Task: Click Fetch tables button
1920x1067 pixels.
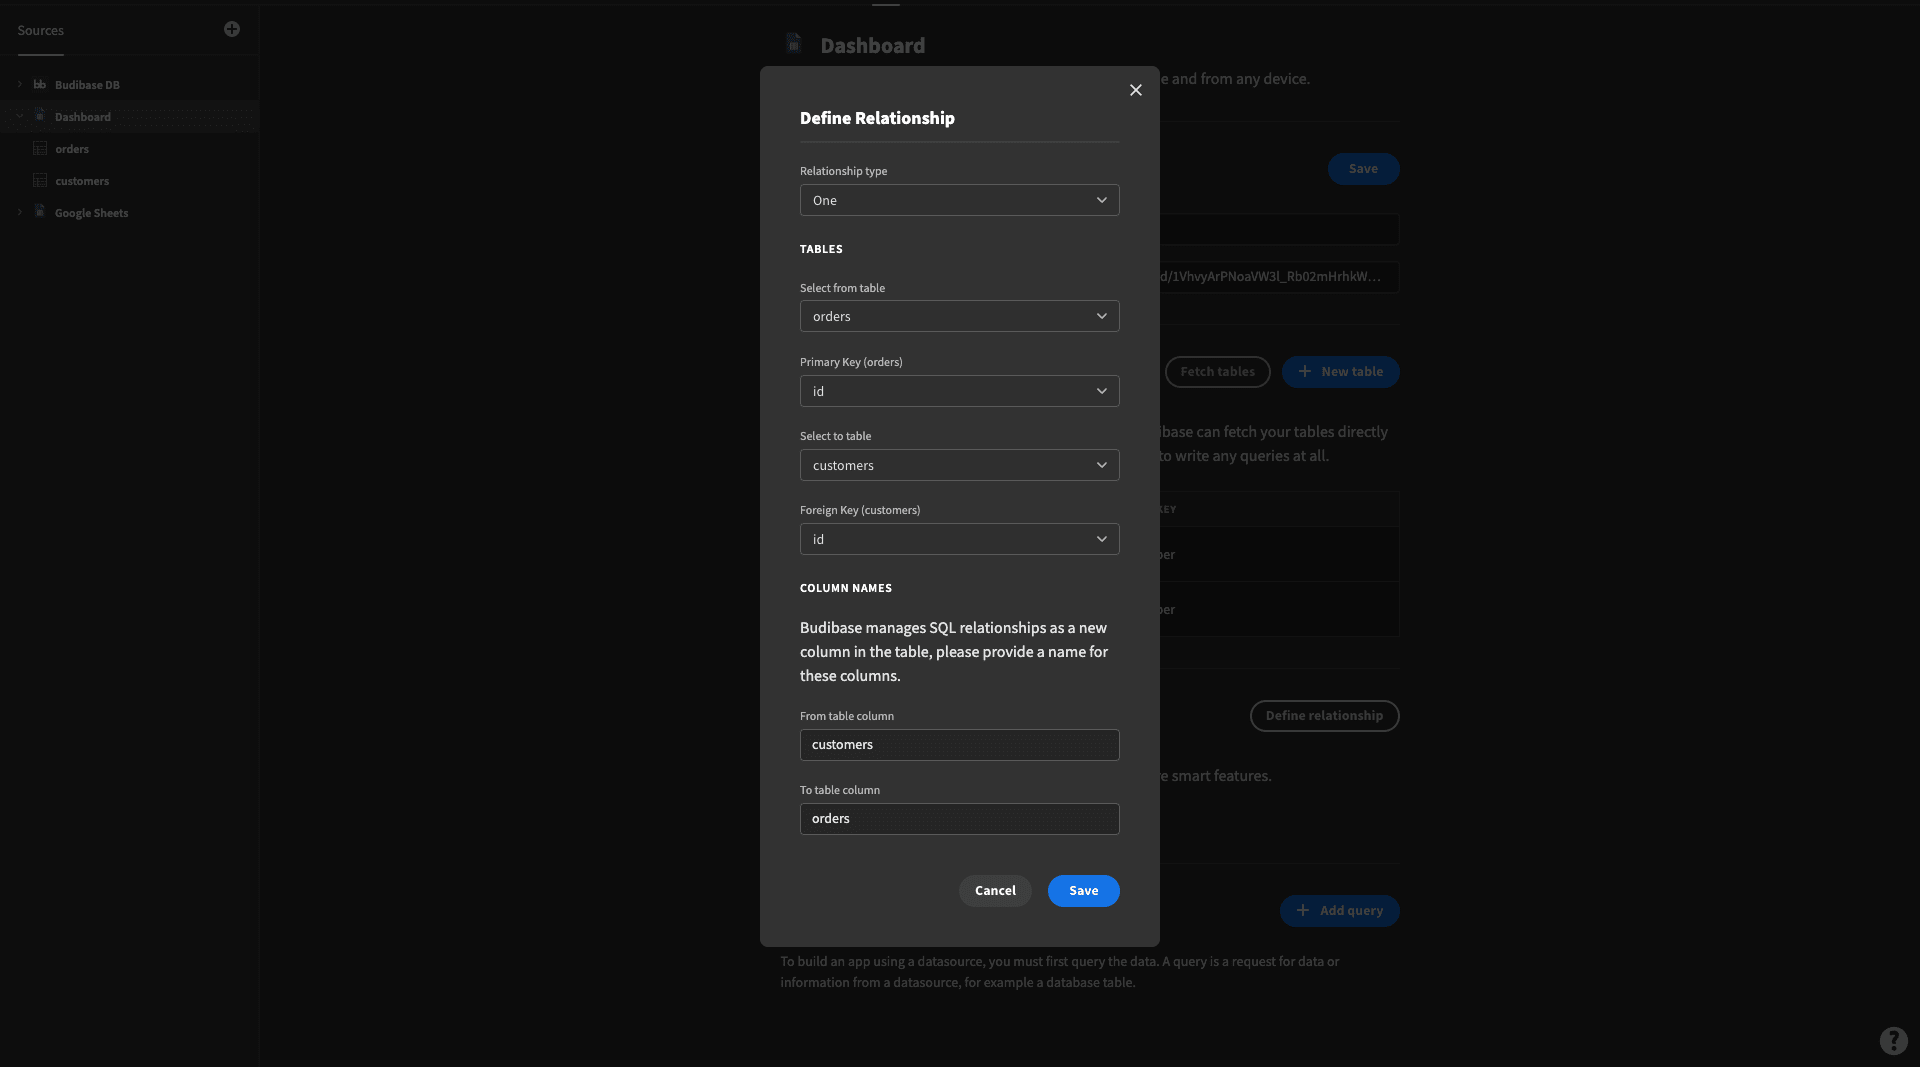Action: click(x=1217, y=372)
